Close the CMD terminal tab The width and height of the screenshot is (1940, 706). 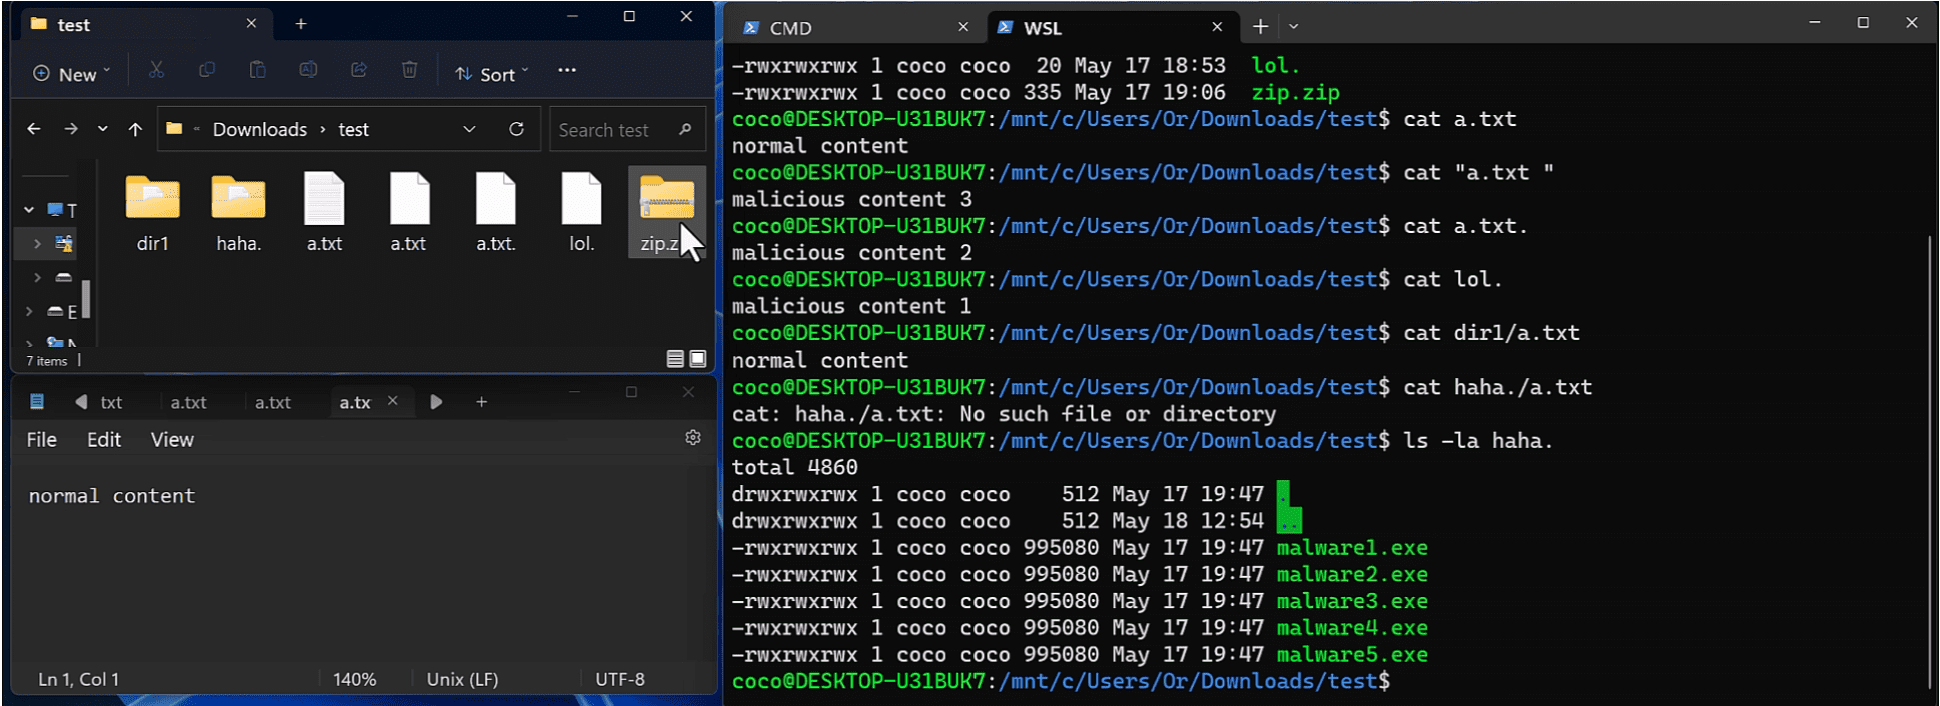click(x=963, y=27)
